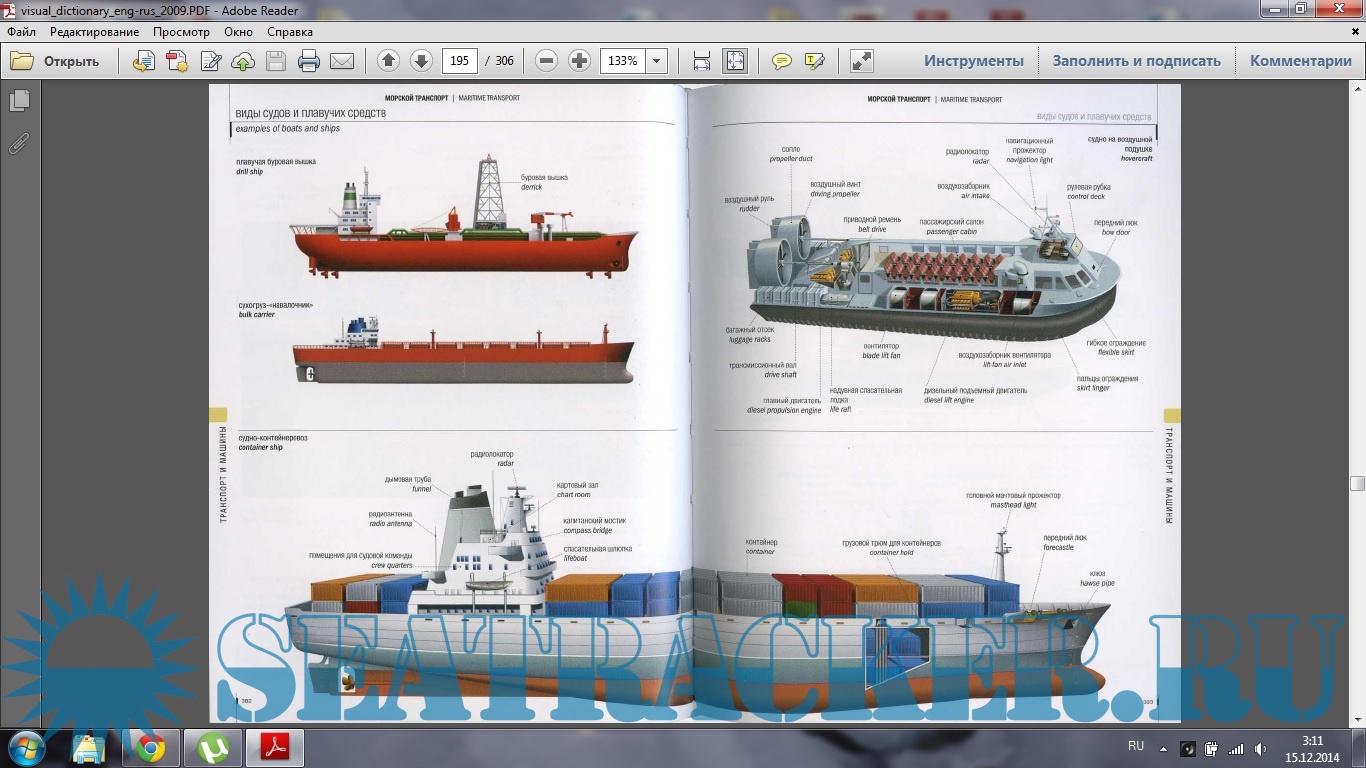Open the zoom level dropdown arrow

(x=657, y=61)
